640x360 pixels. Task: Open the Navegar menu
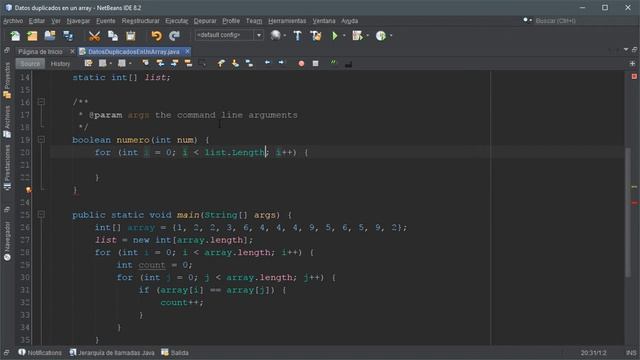click(x=78, y=21)
